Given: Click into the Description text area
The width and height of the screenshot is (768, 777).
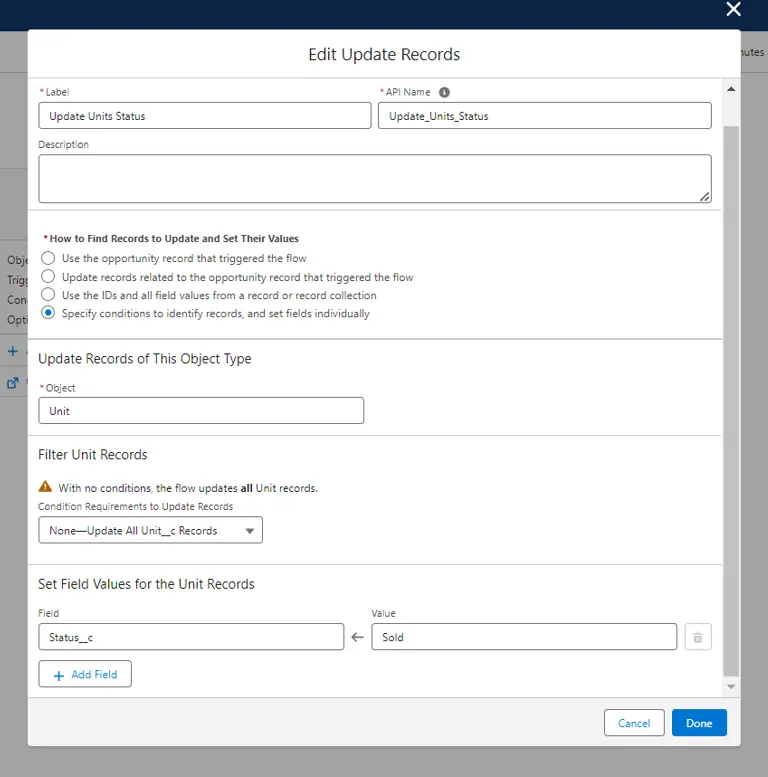Looking at the screenshot, I should (x=374, y=179).
